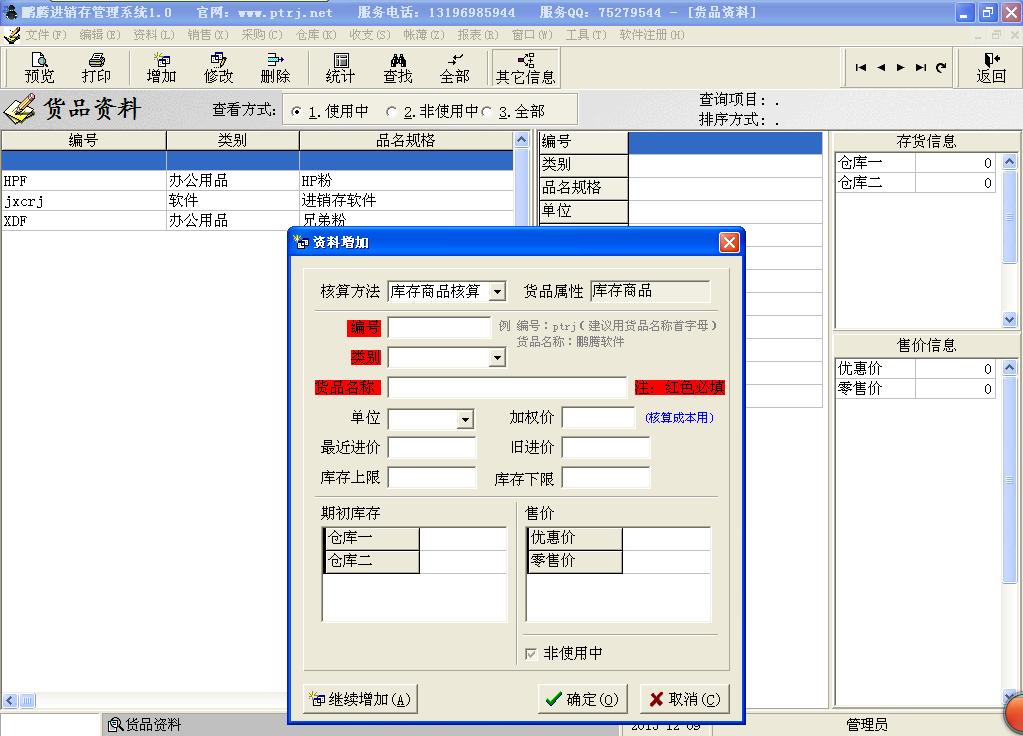Open the 收支(S) menu
This screenshot has height=736, width=1023.
pos(370,35)
